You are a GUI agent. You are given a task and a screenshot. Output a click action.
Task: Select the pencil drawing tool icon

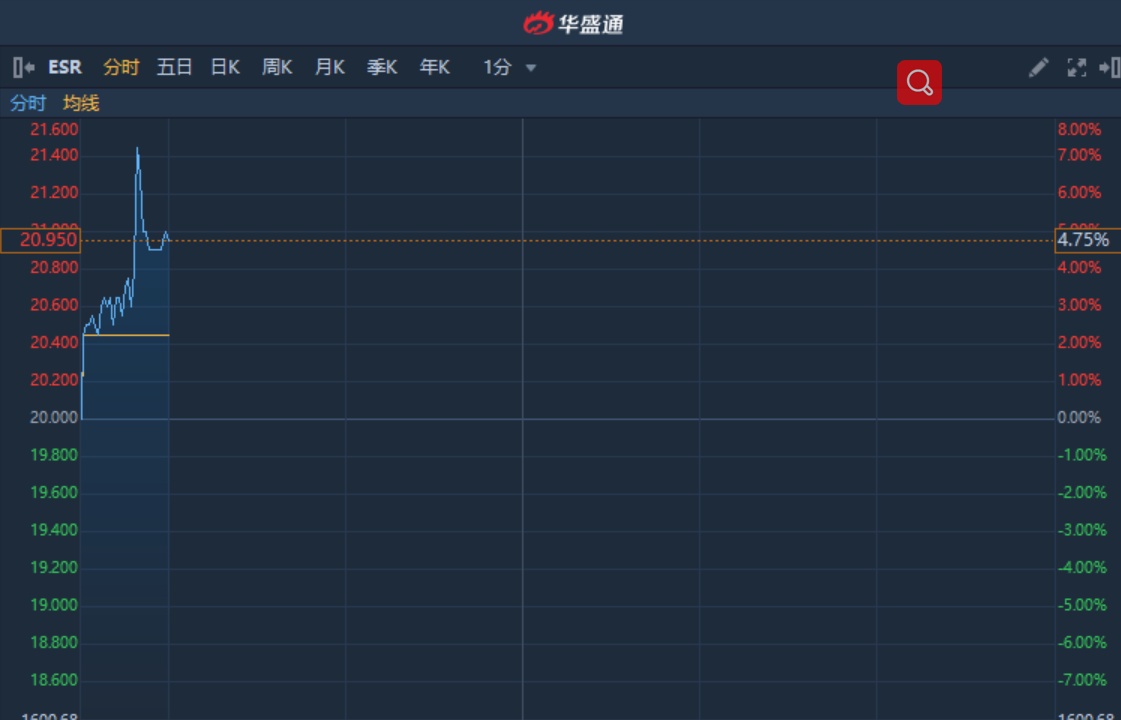tap(1038, 67)
